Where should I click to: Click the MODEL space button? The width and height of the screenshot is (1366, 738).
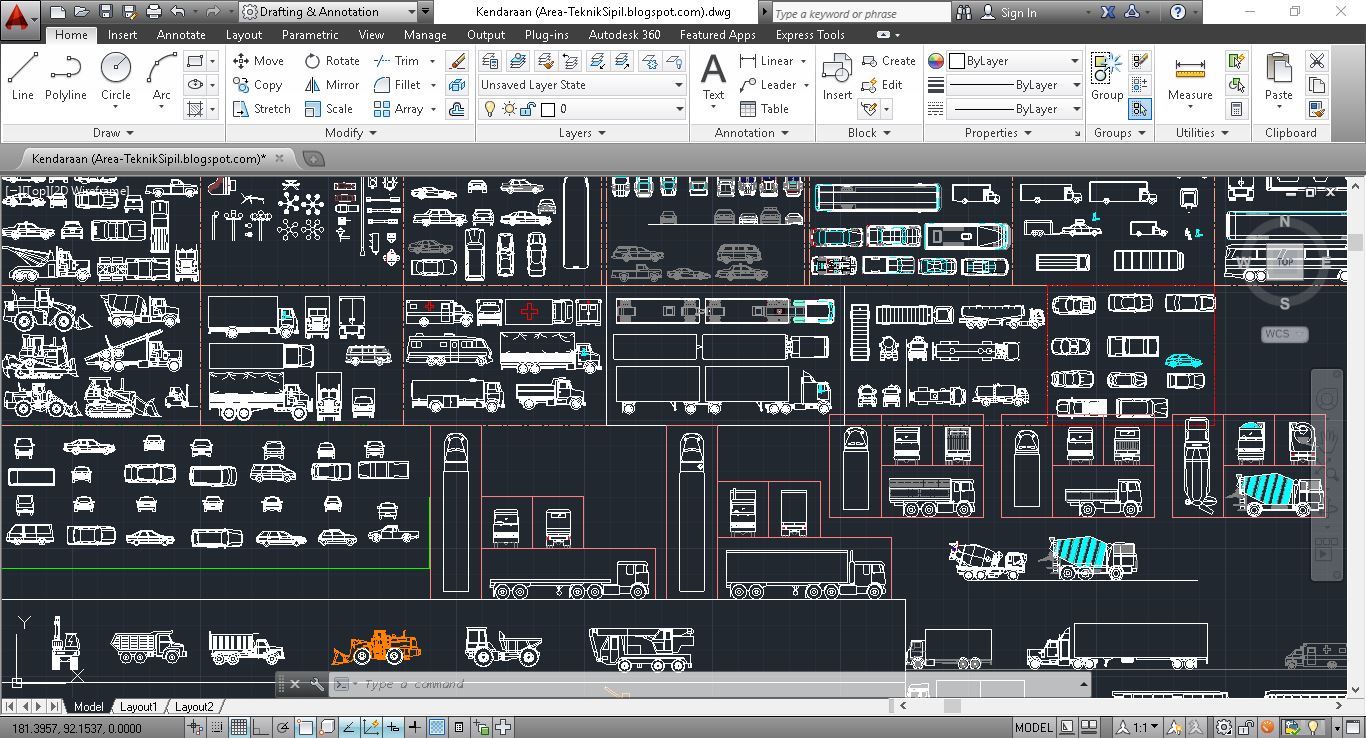[1033, 728]
